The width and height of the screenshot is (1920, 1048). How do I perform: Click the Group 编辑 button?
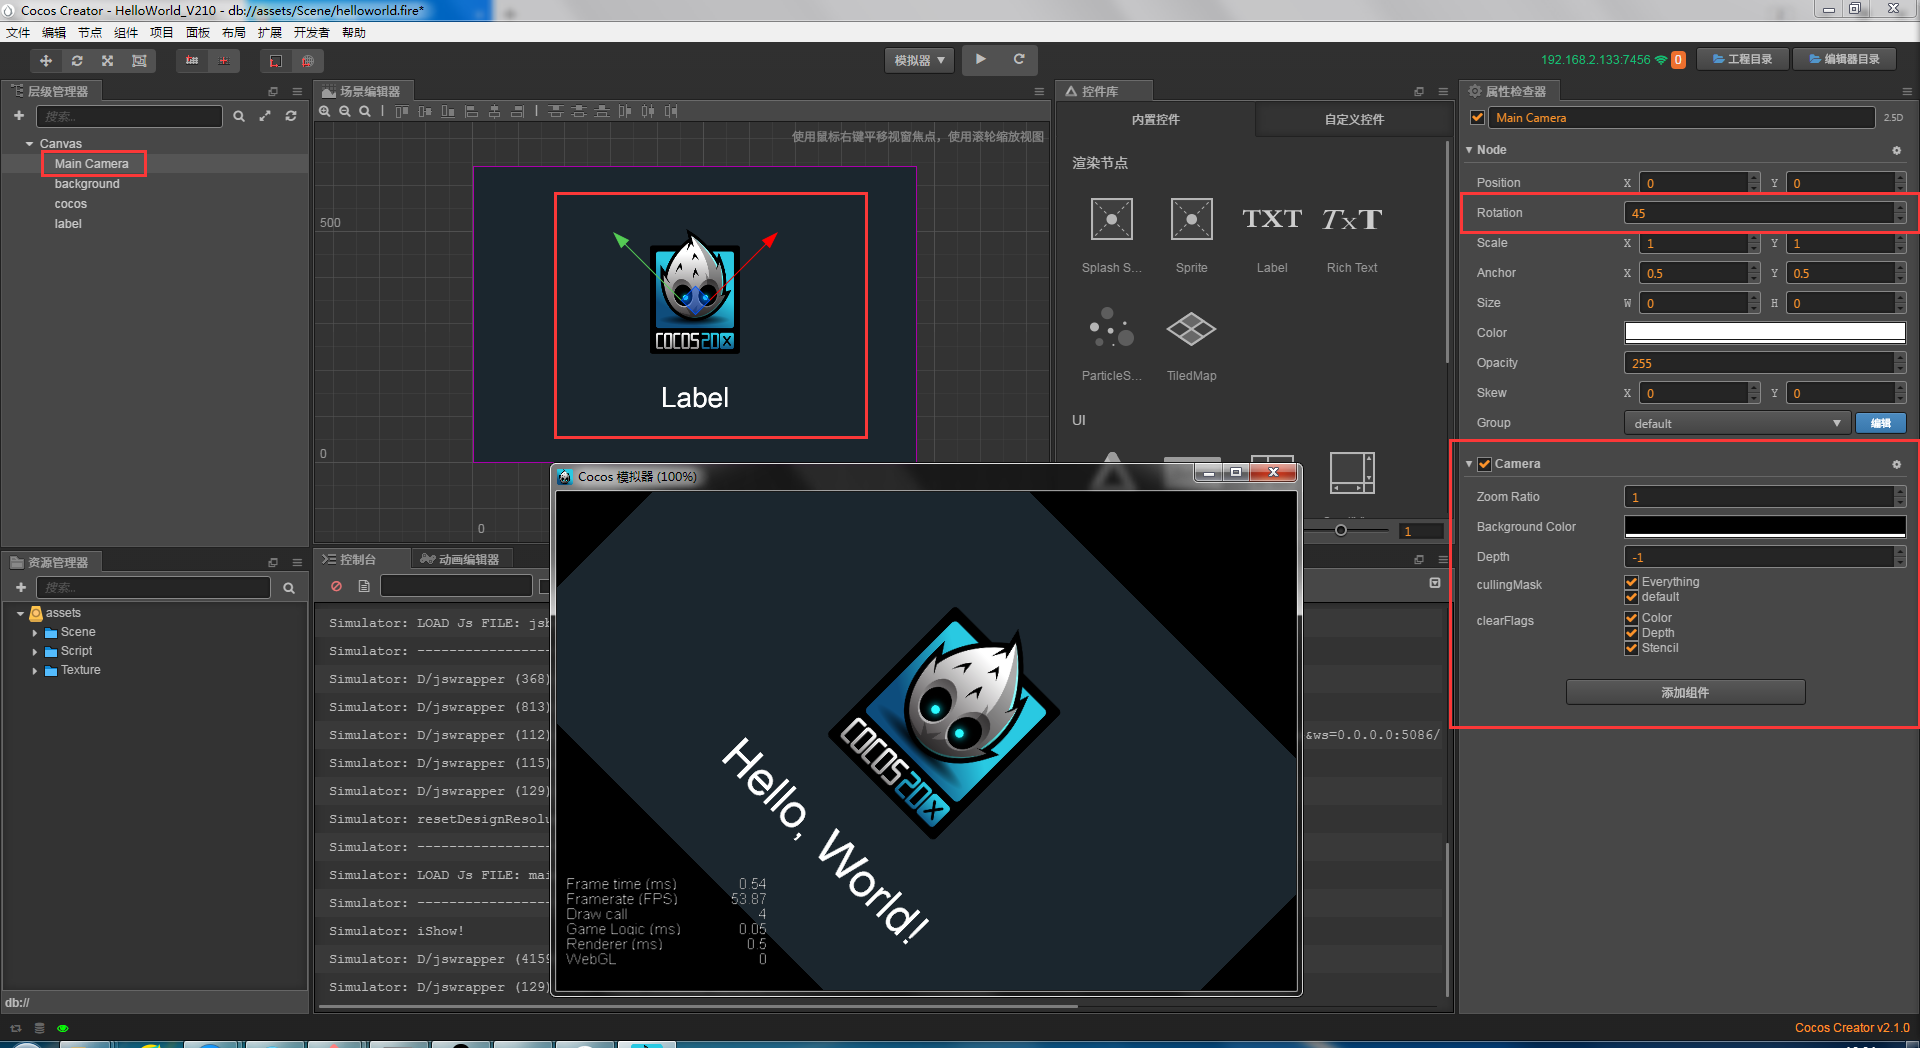pos(1880,423)
